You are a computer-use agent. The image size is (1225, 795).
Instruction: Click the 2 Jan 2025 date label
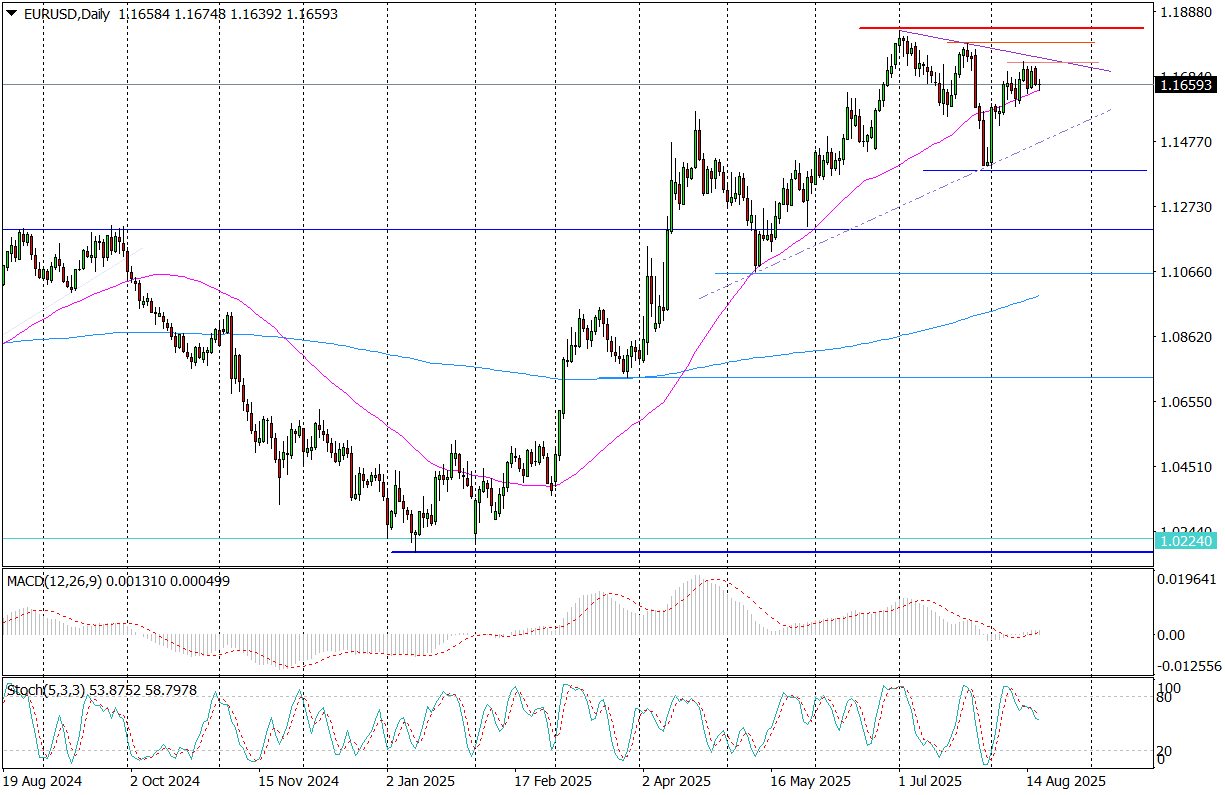click(x=422, y=780)
